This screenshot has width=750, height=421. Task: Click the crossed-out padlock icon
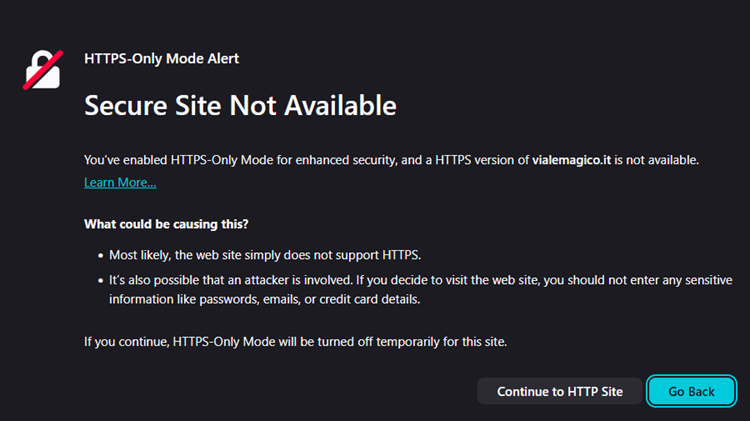(x=43, y=69)
